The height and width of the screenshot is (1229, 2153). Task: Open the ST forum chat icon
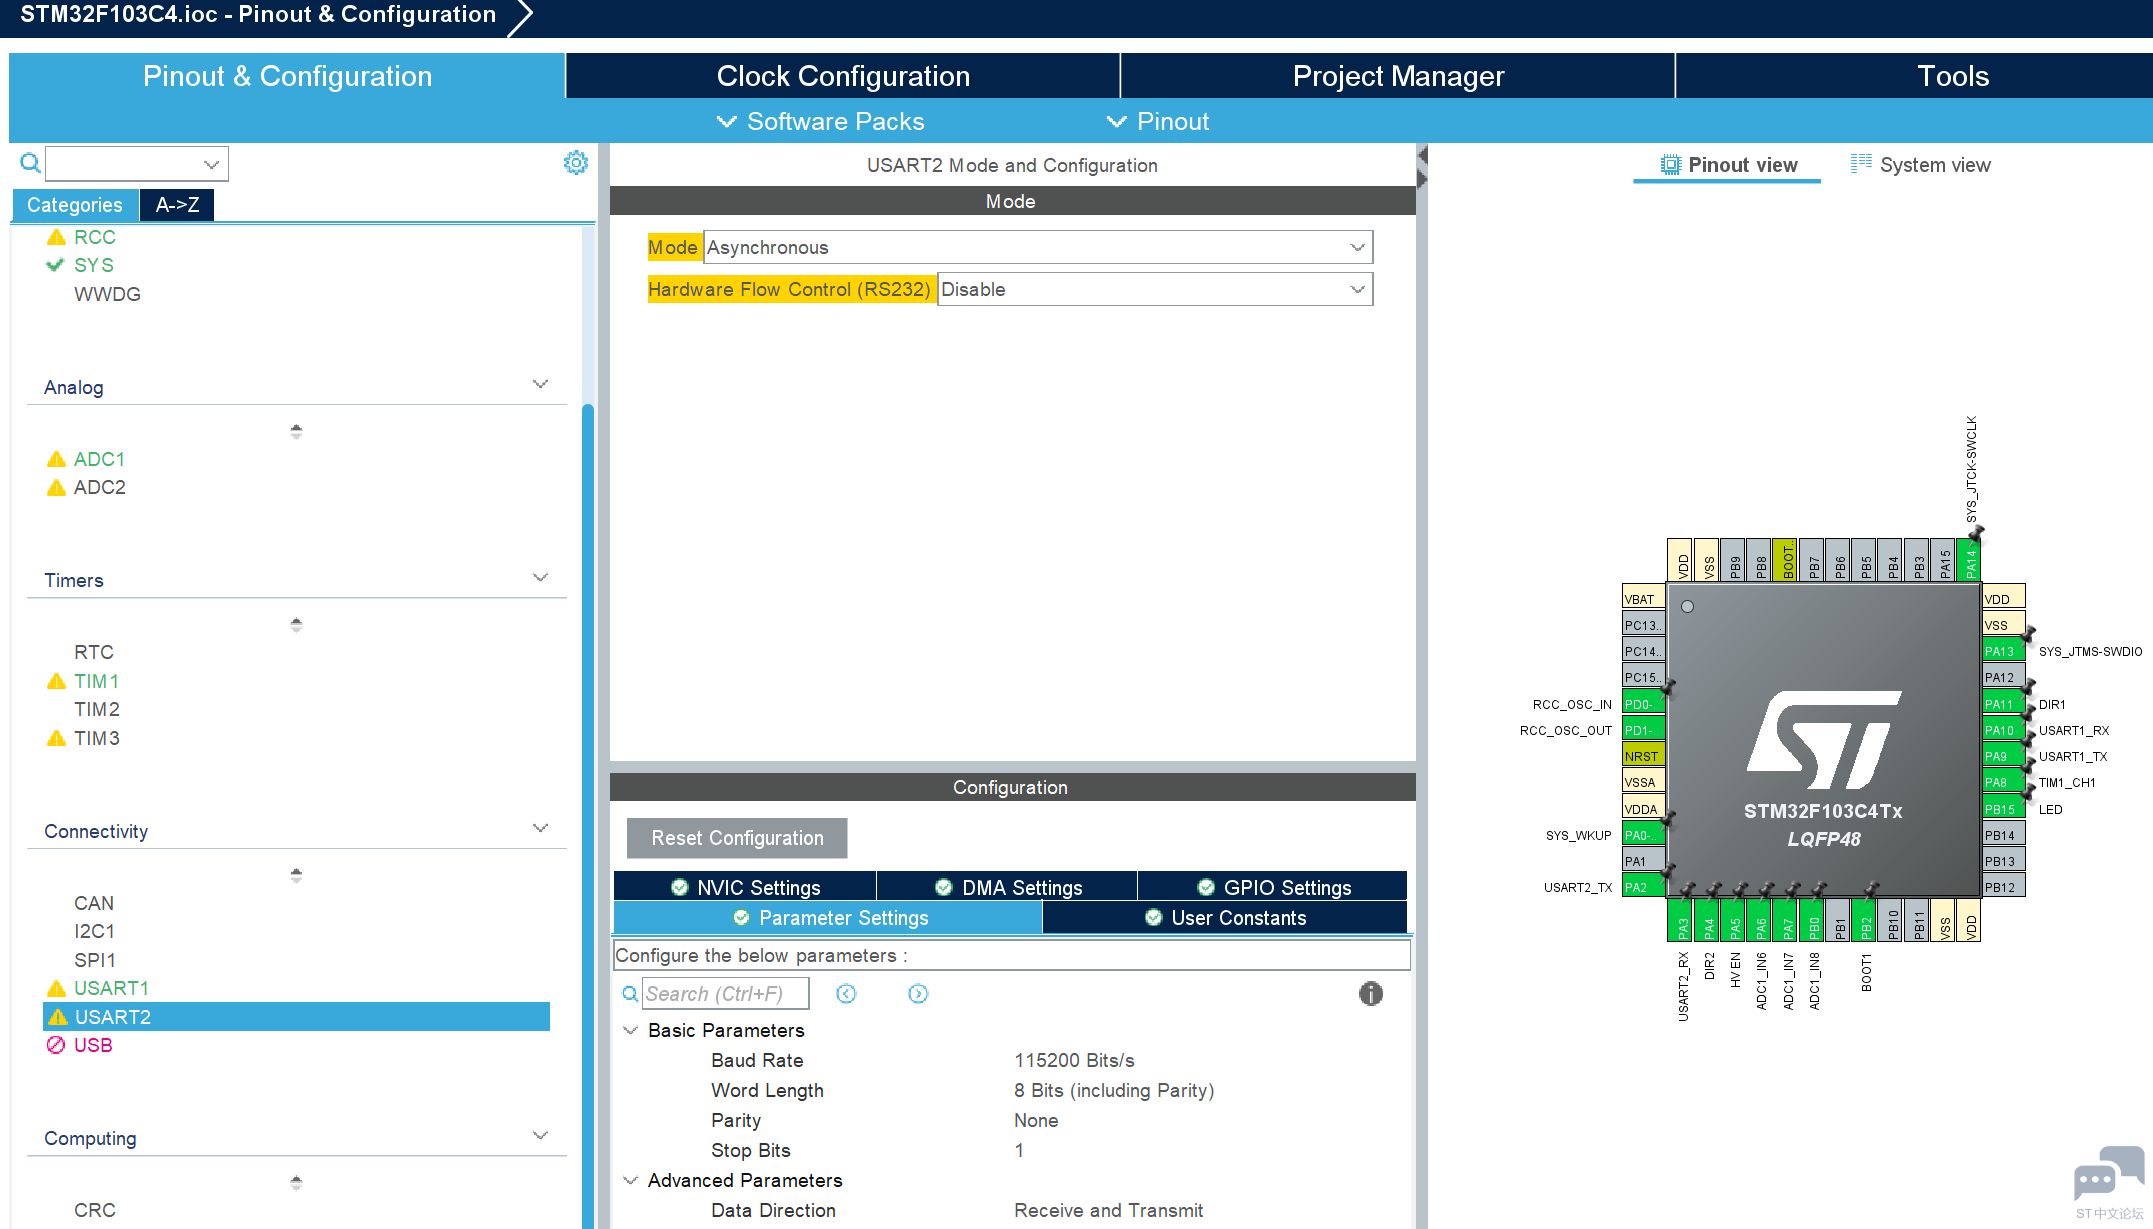[2108, 1174]
